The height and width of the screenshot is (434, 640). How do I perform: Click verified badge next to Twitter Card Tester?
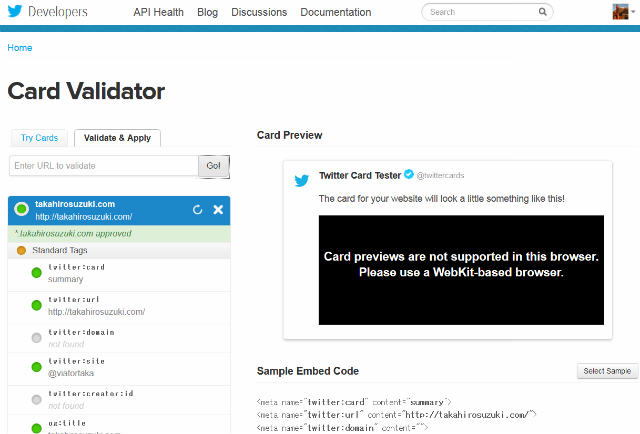click(x=409, y=174)
